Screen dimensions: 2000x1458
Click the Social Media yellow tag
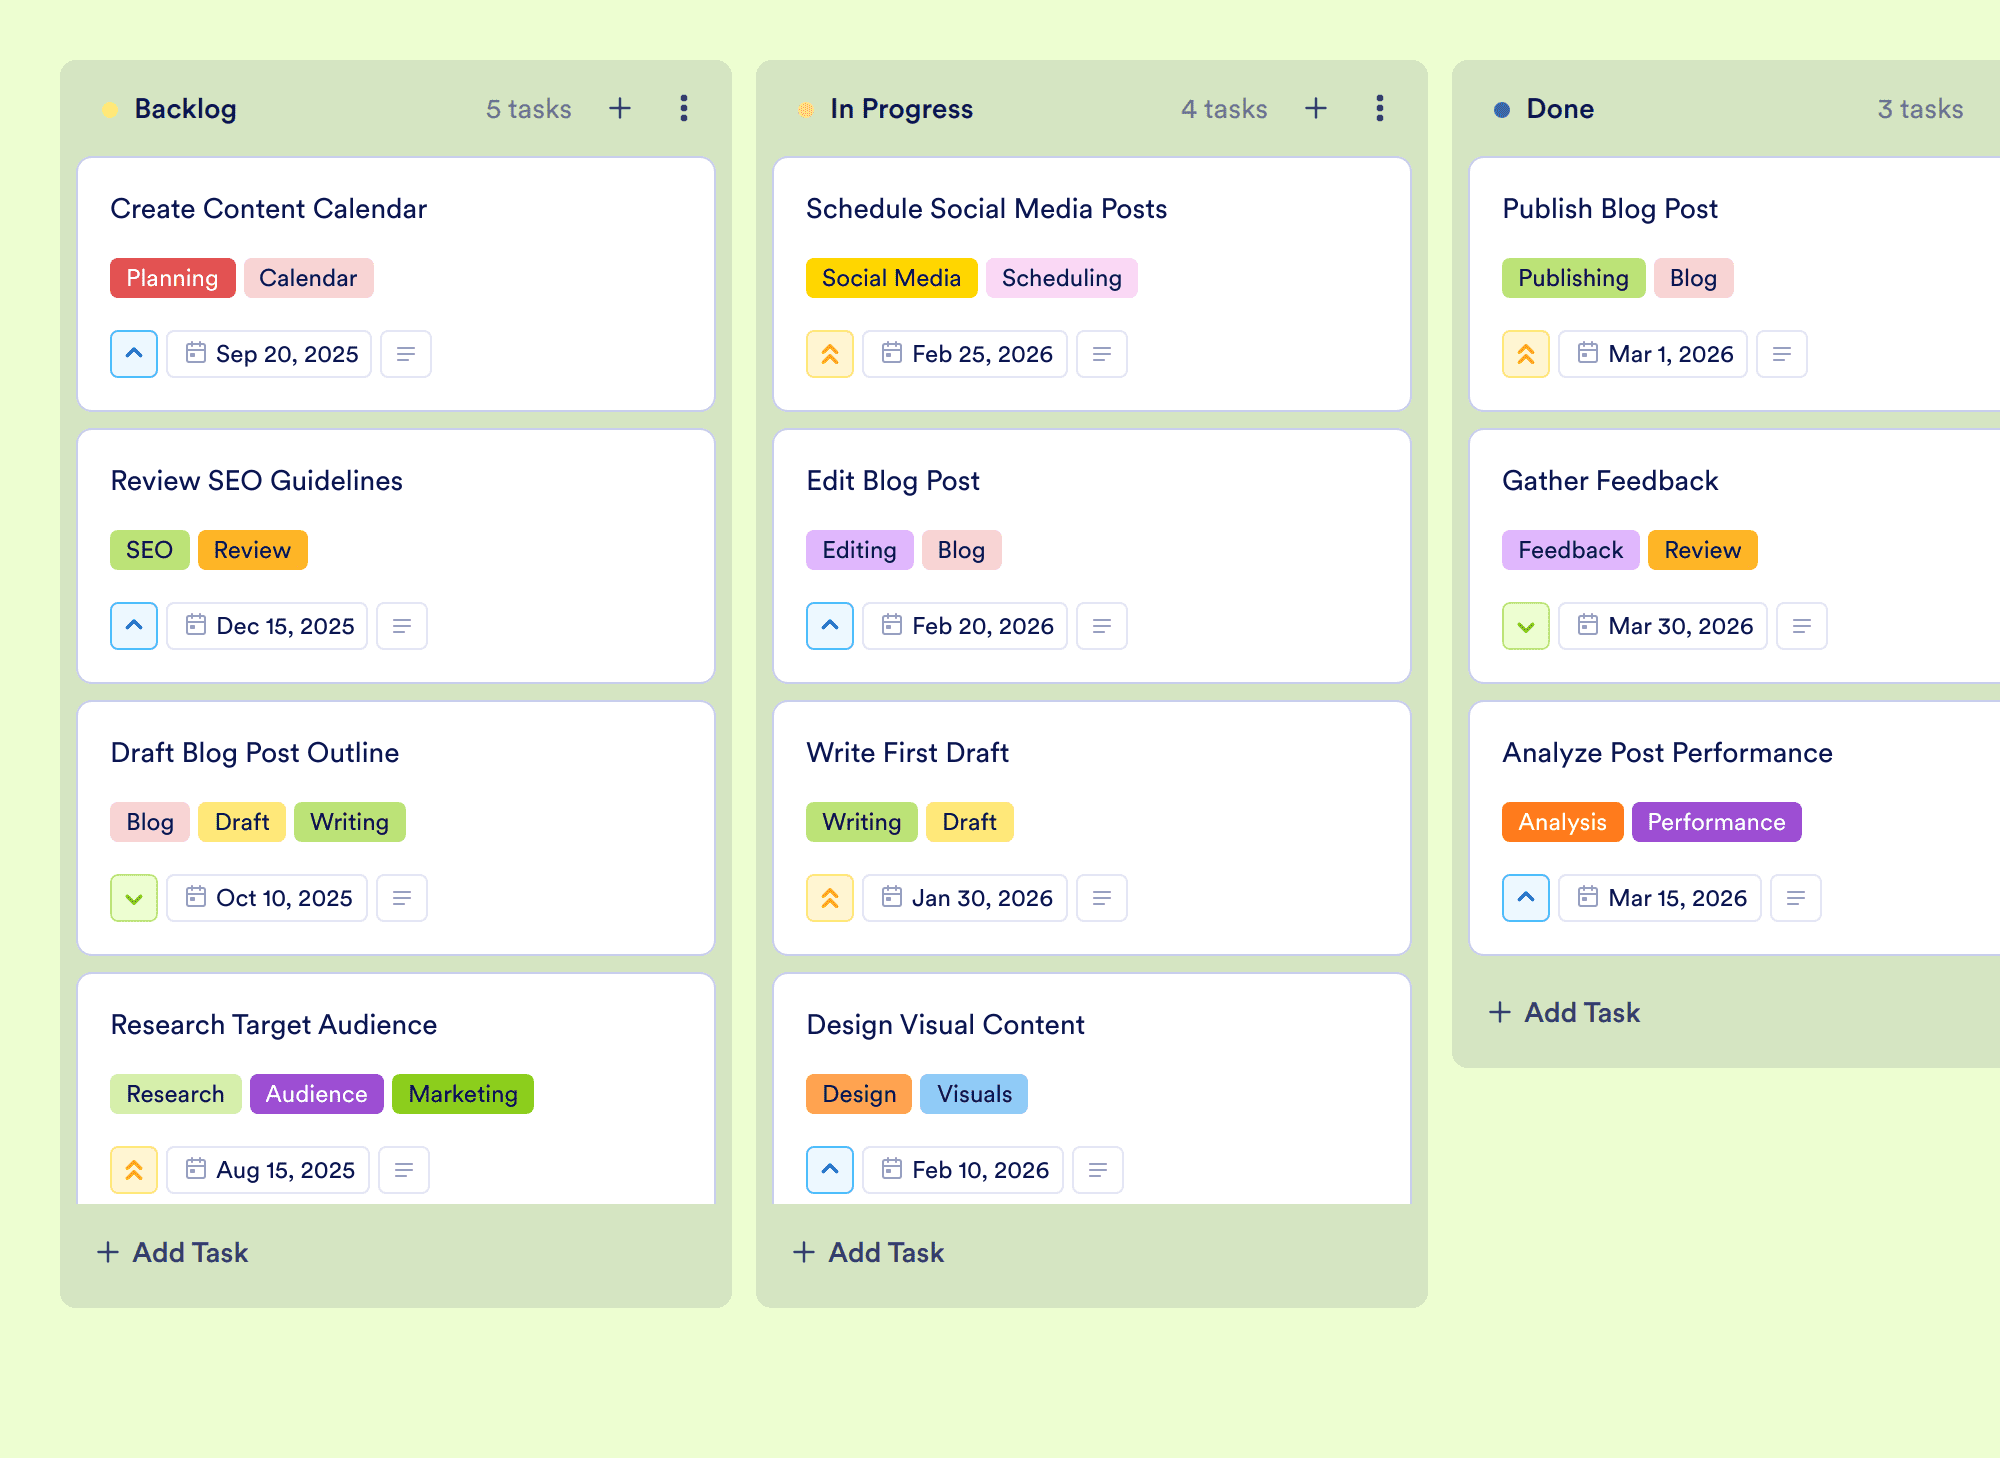[x=891, y=278]
